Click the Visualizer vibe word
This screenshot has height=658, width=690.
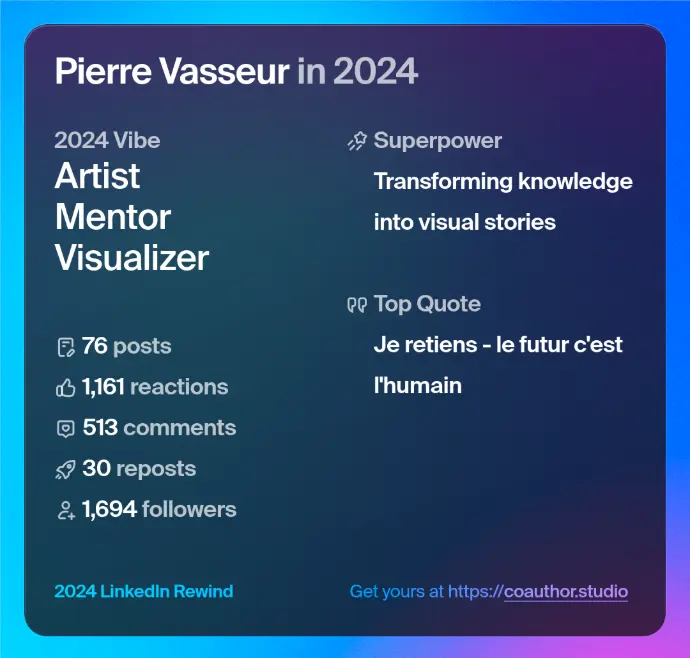(131, 258)
